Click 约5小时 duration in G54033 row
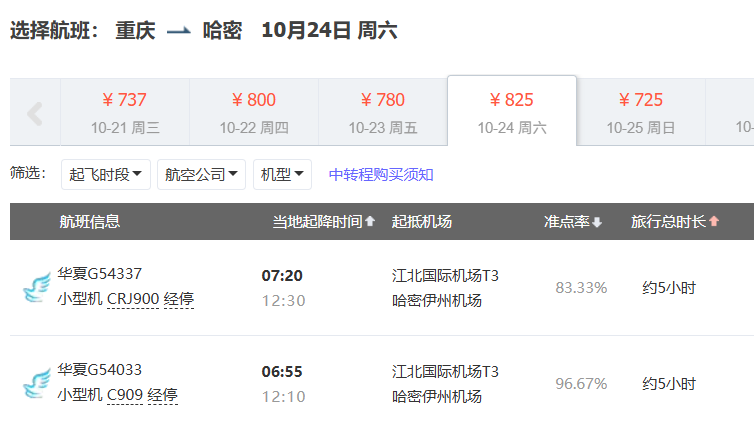This screenshot has width=754, height=427. coord(669,384)
